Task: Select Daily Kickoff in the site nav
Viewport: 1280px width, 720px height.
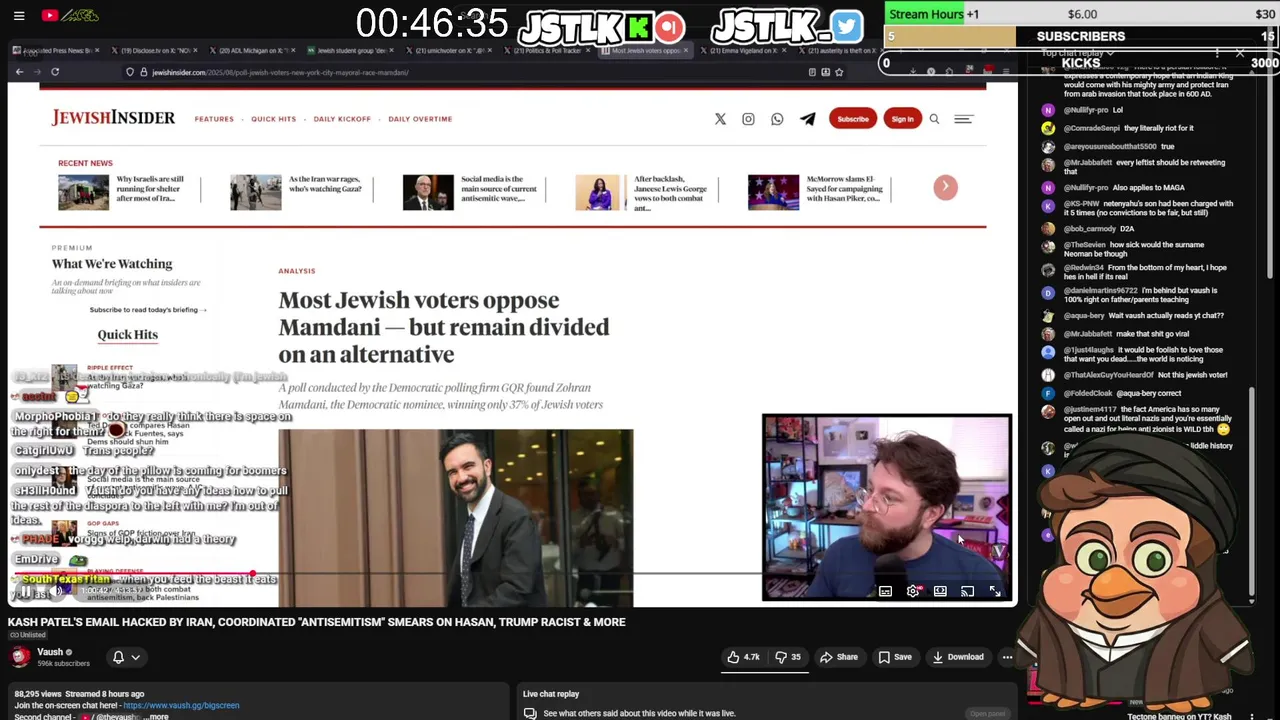Action: point(342,119)
